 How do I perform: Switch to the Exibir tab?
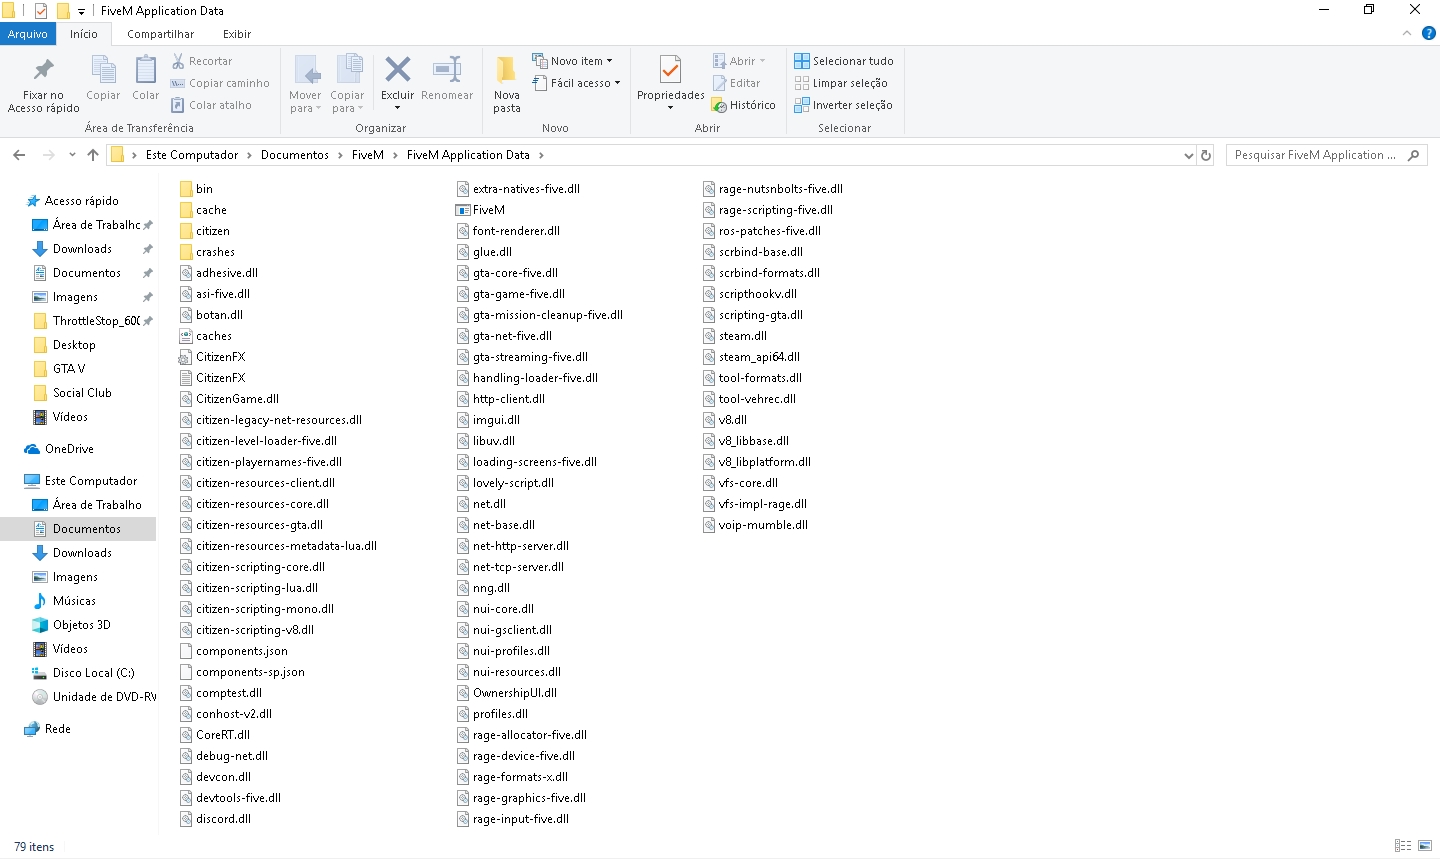[237, 34]
